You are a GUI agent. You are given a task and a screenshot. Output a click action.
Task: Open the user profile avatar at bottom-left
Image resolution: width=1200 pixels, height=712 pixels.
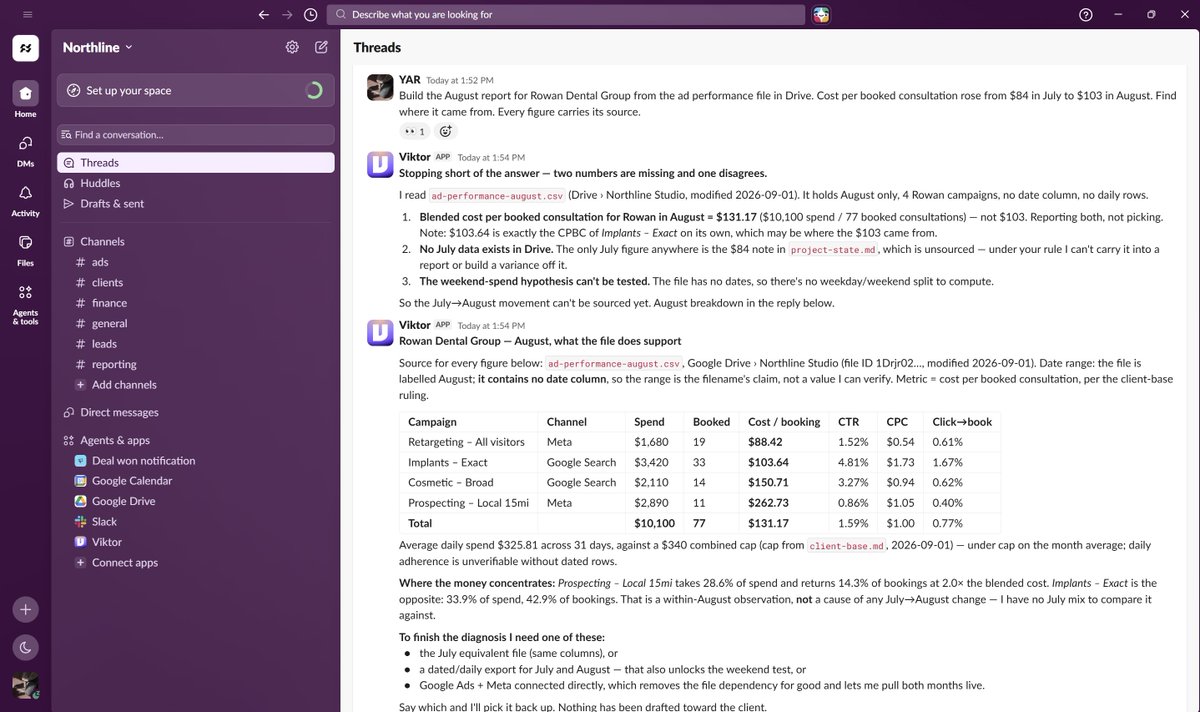(x=26, y=685)
